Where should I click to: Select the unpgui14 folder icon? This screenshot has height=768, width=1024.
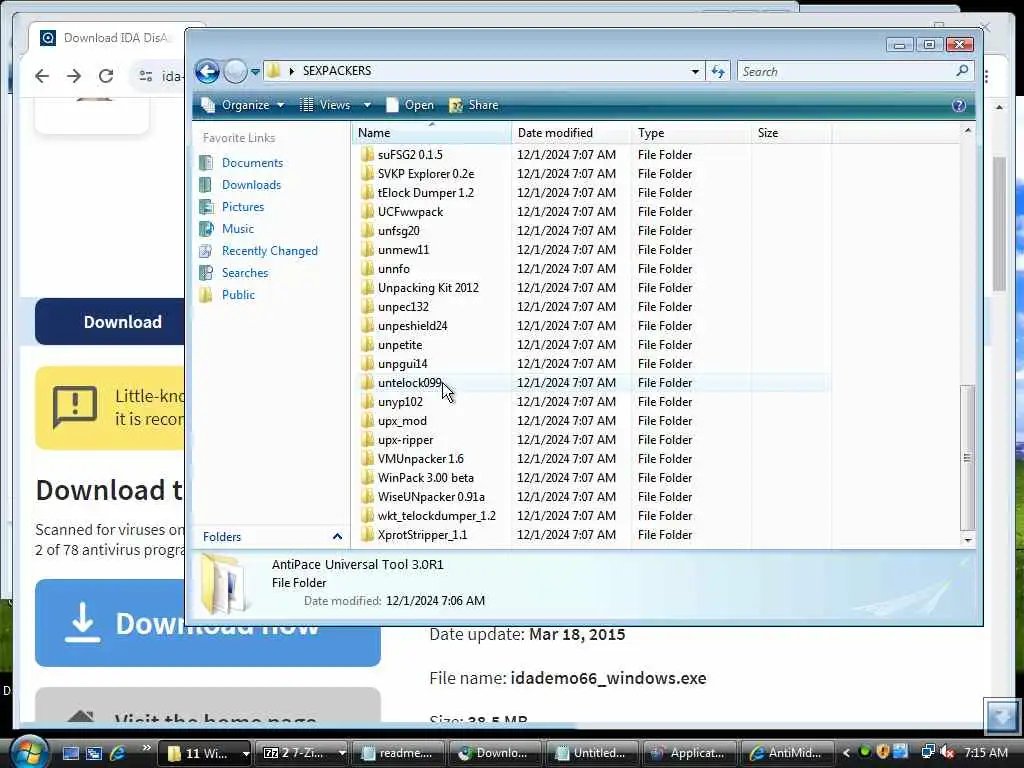coord(368,362)
